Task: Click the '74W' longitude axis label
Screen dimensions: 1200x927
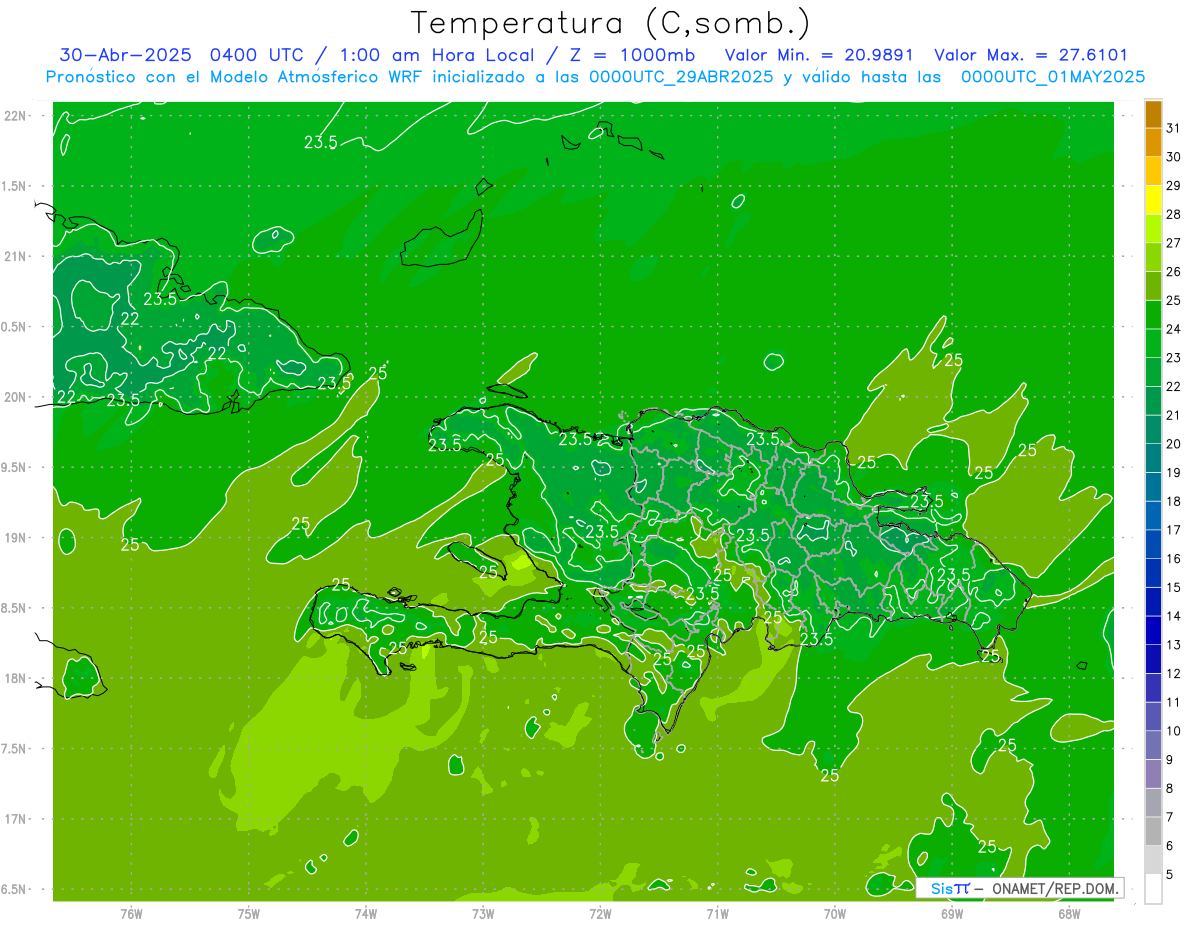Action: [x=366, y=914]
